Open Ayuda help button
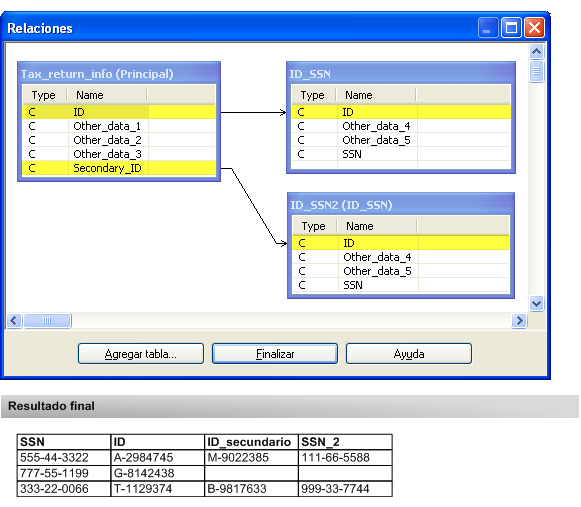The image size is (581, 507). [409, 354]
